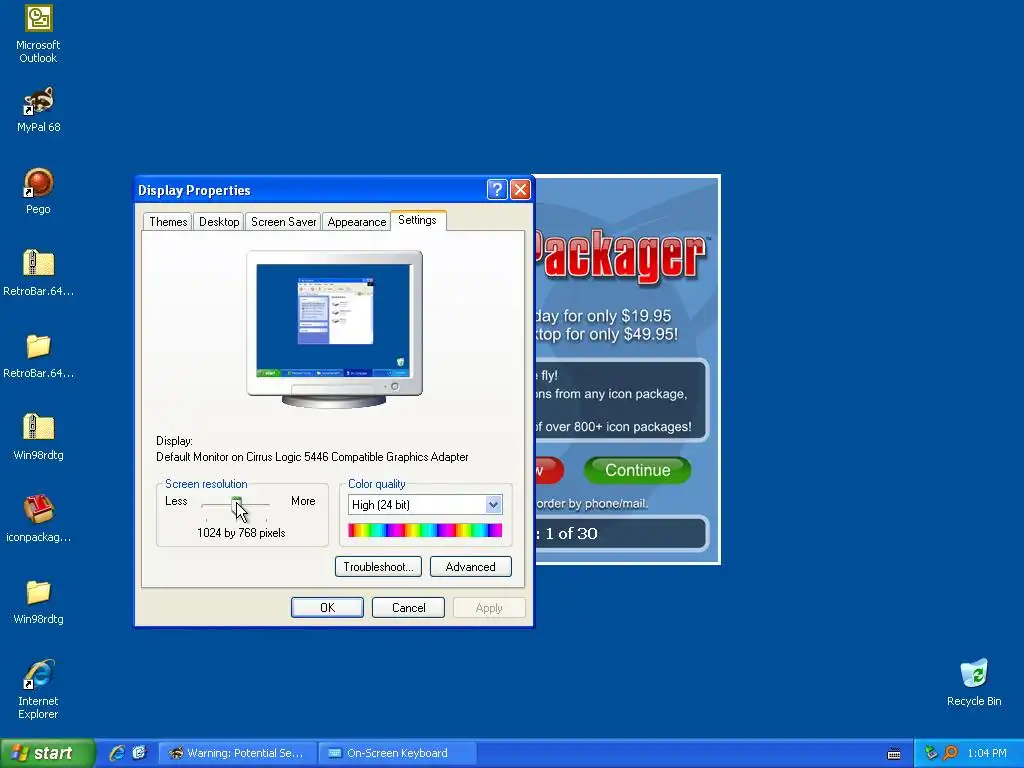Switch to On-Screen Keyboard taskbar button
Screen dimensions: 1024x768
397,753
